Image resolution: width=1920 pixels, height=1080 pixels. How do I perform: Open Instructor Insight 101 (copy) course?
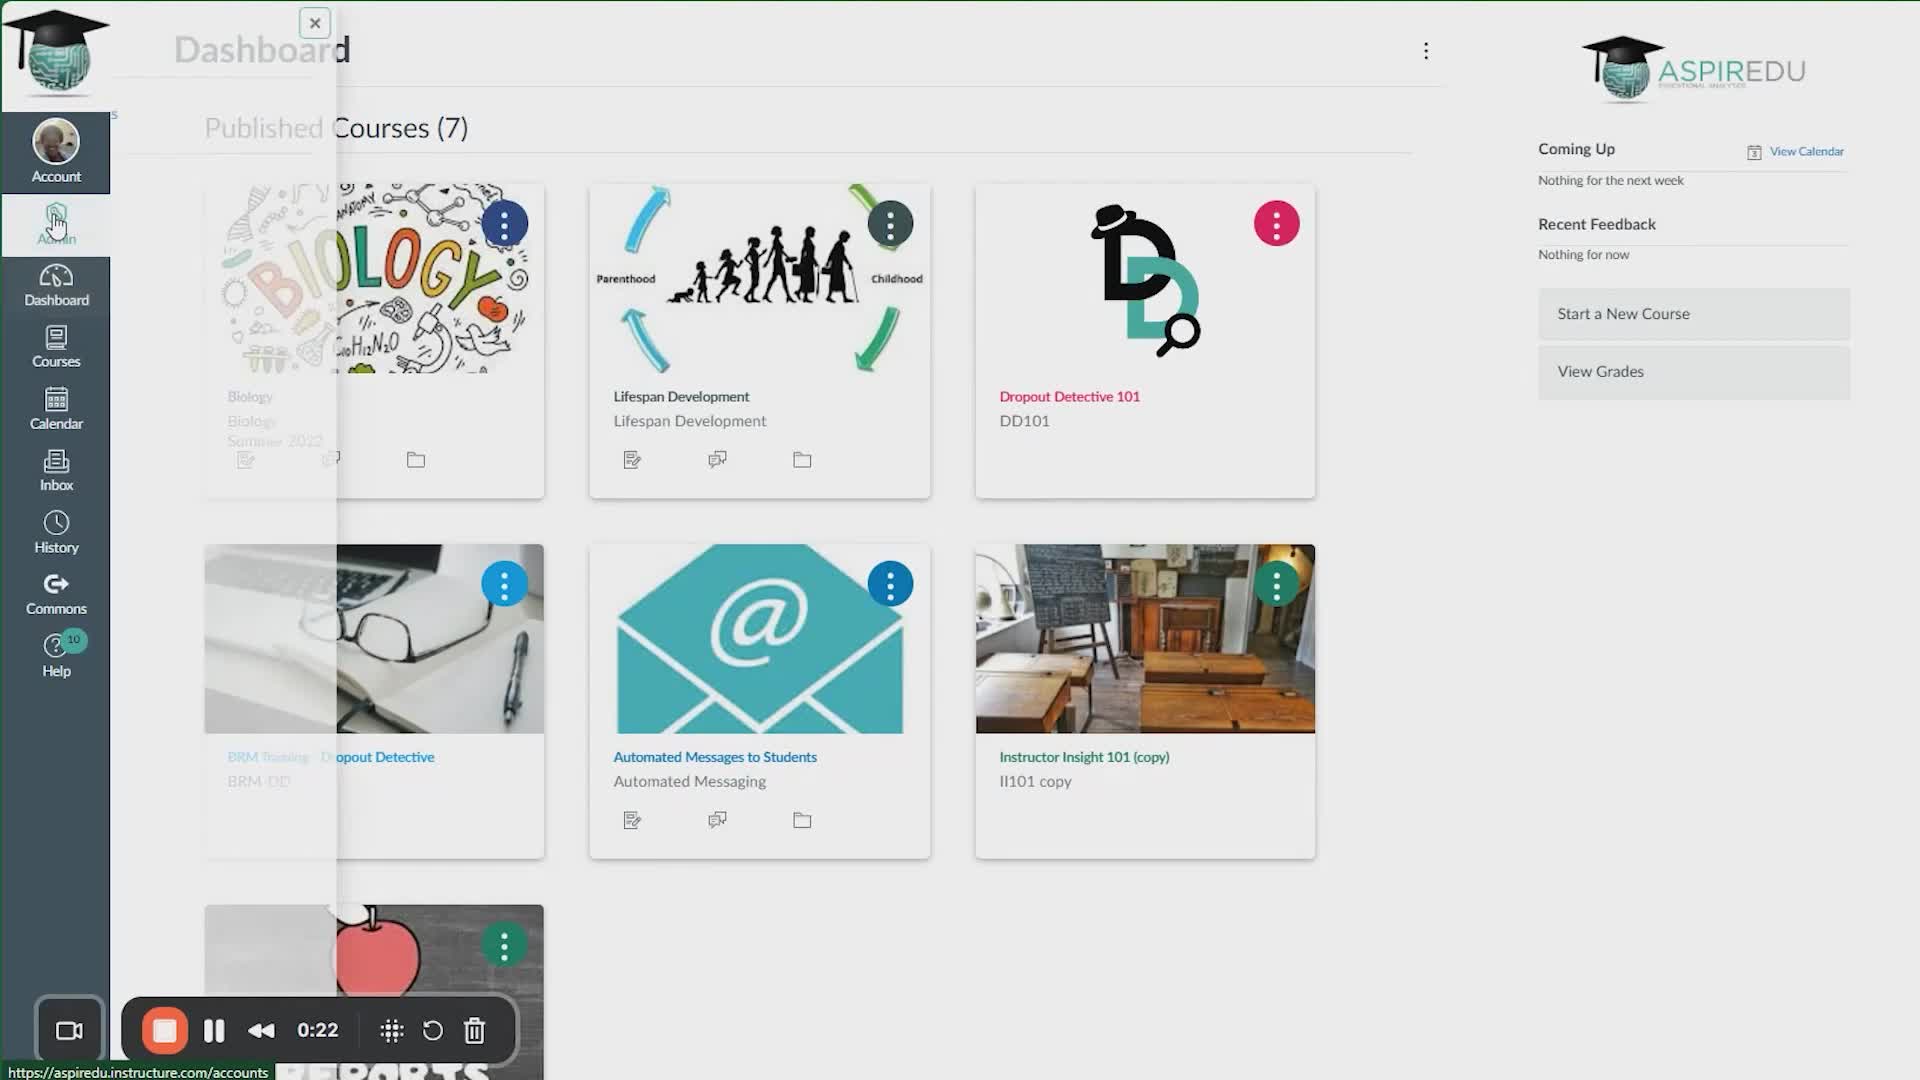pos(1084,757)
